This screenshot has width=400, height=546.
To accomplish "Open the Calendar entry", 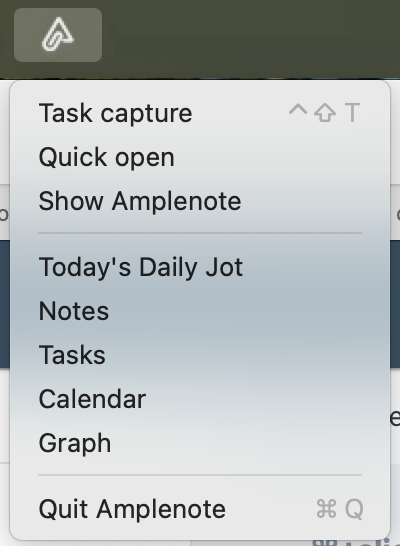I will [200, 399].
